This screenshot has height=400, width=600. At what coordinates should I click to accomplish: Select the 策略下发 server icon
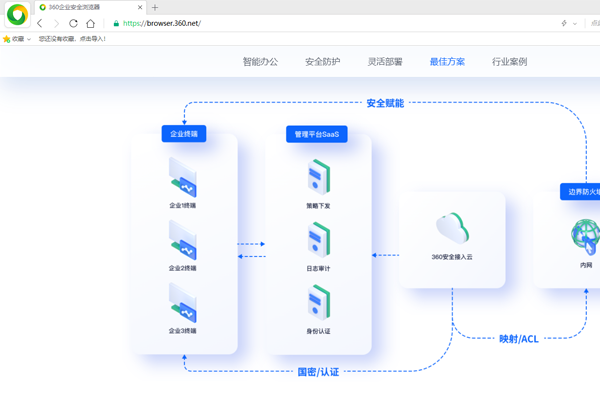318,179
